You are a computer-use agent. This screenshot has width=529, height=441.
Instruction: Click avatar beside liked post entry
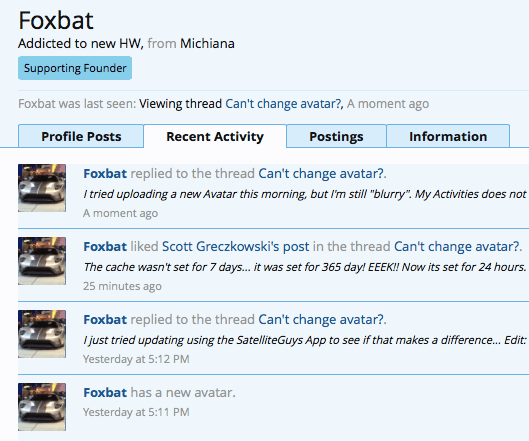pos(42,261)
